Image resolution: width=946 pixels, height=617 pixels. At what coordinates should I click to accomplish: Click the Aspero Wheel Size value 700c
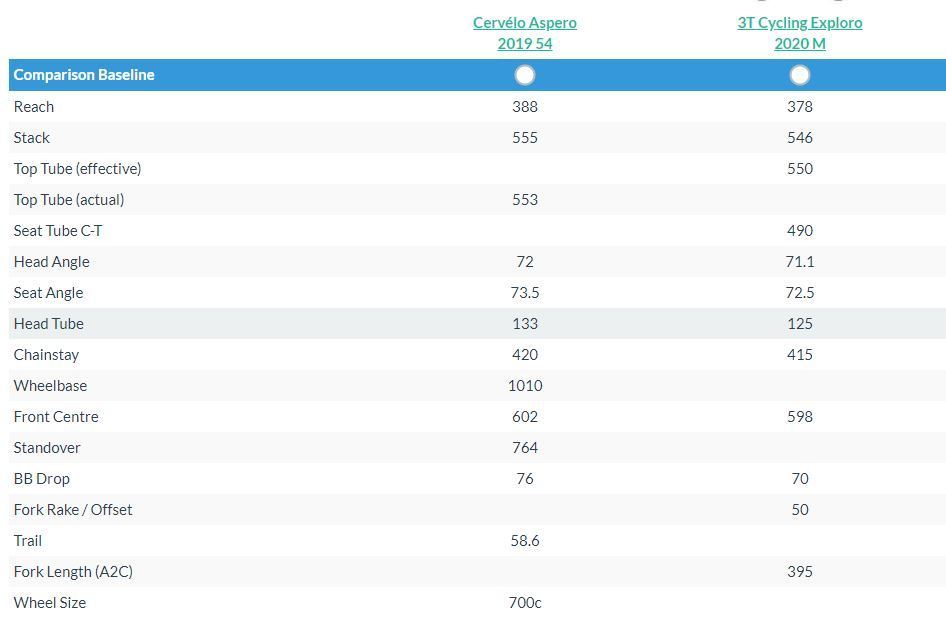[x=525, y=603]
